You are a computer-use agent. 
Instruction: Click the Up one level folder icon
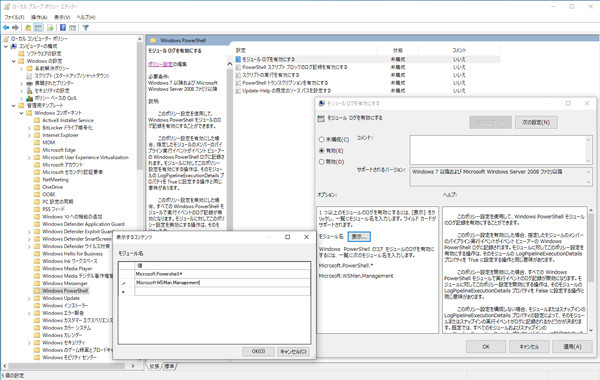28,28
